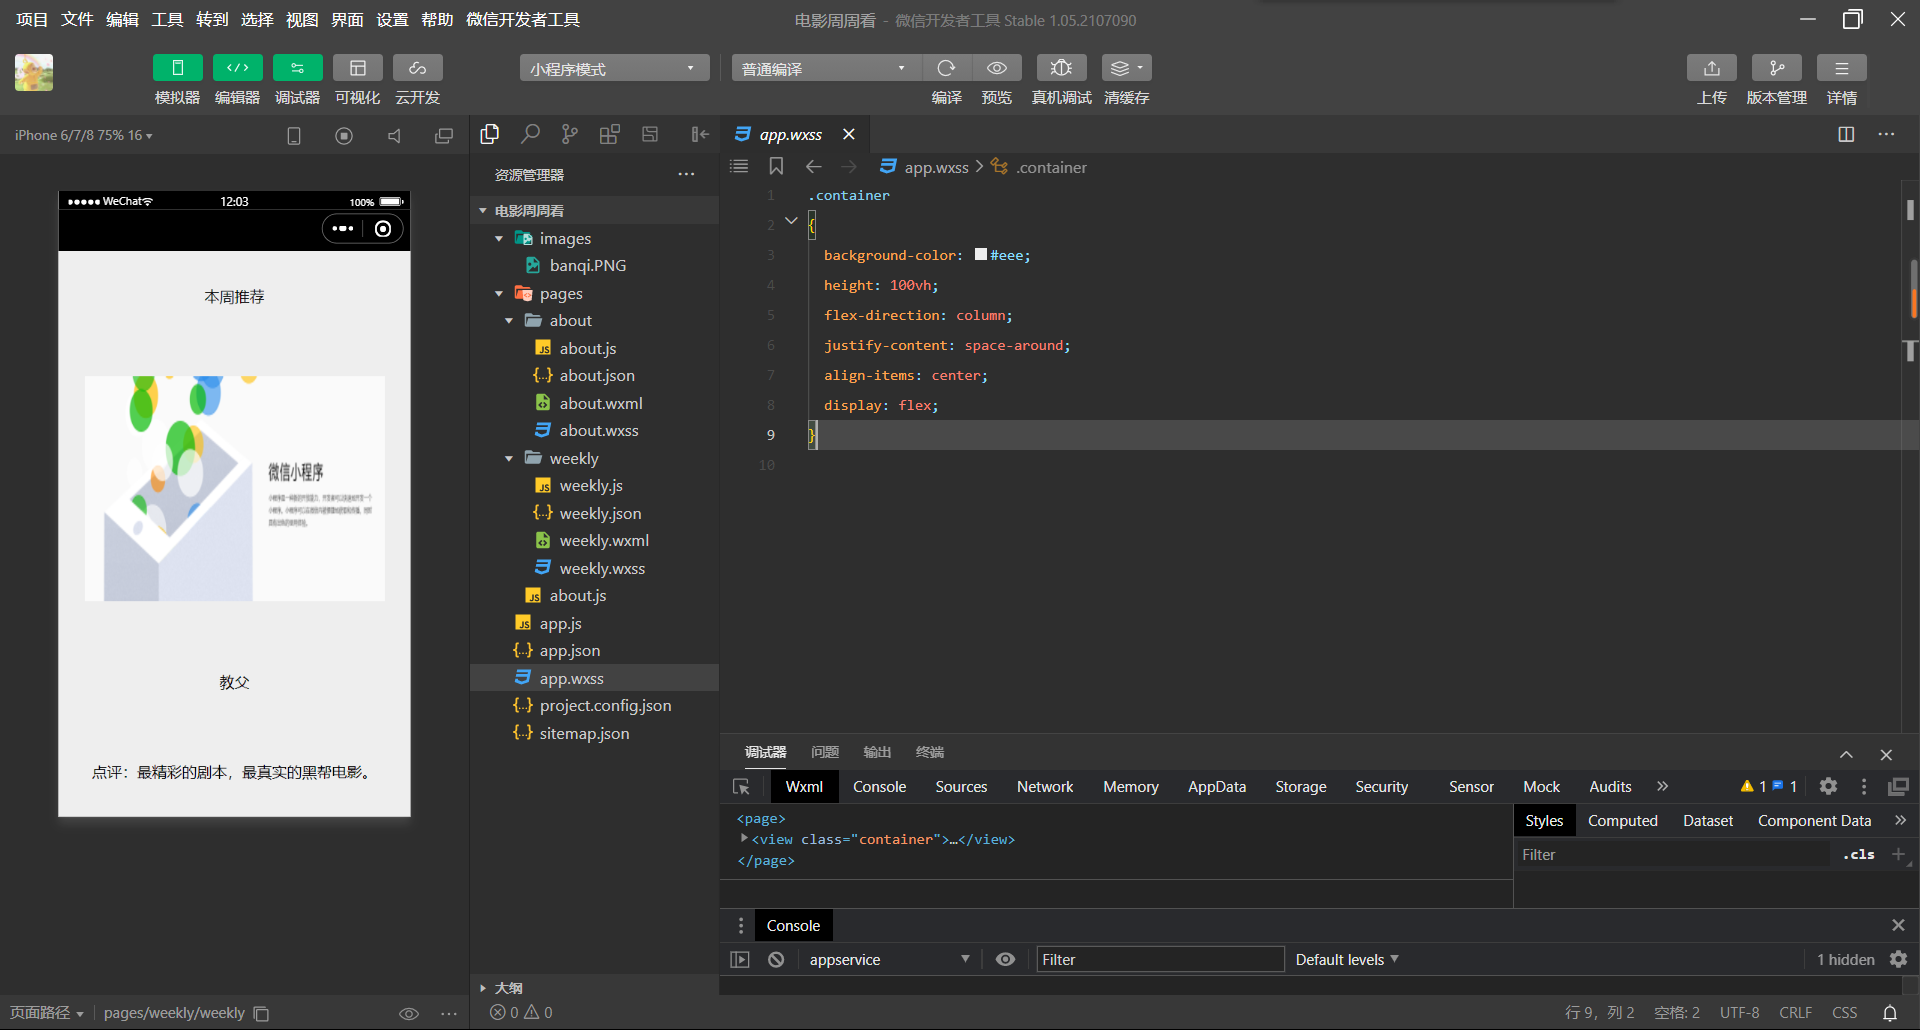Close the app.wxss editor tab
Image resolution: width=1920 pixels, height=1030 pixels.
pos(849,134)
